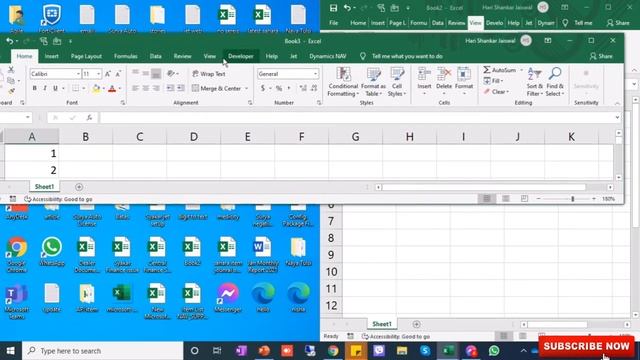Collapse the Book3 ribbon
Viewport: 640px width, 360px height.
(617, 103)
